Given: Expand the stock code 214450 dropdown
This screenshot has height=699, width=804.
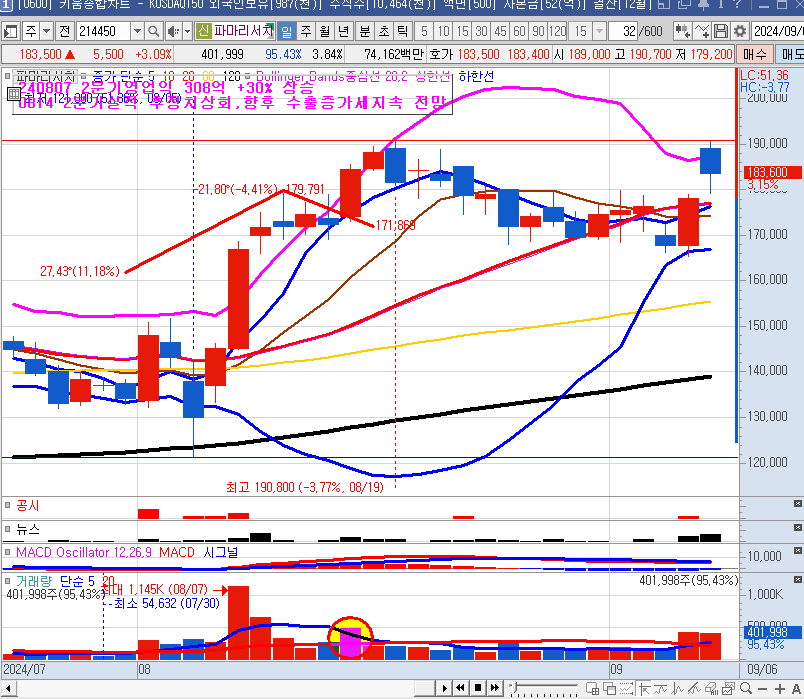Looking at the screenshot, I should [x=137, y=31].
